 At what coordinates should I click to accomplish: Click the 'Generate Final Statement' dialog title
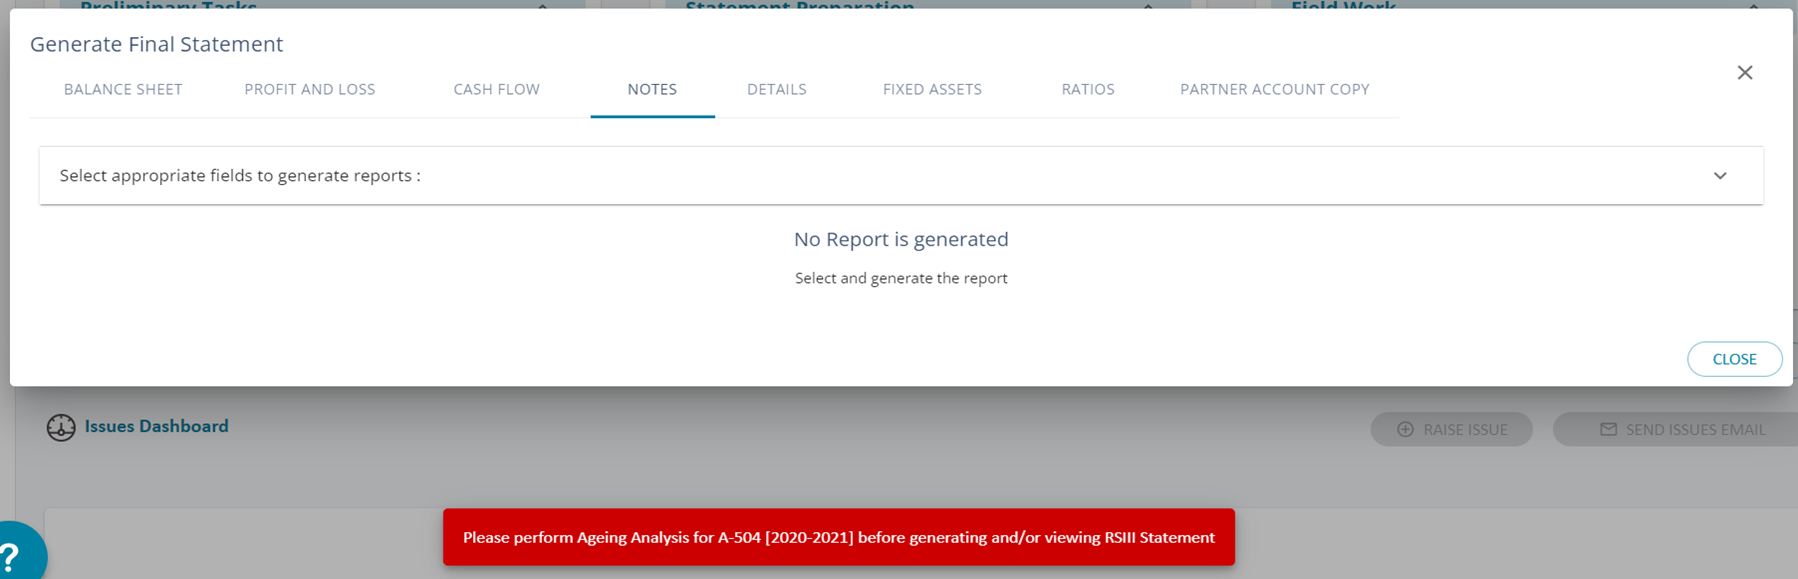point(157,44)
